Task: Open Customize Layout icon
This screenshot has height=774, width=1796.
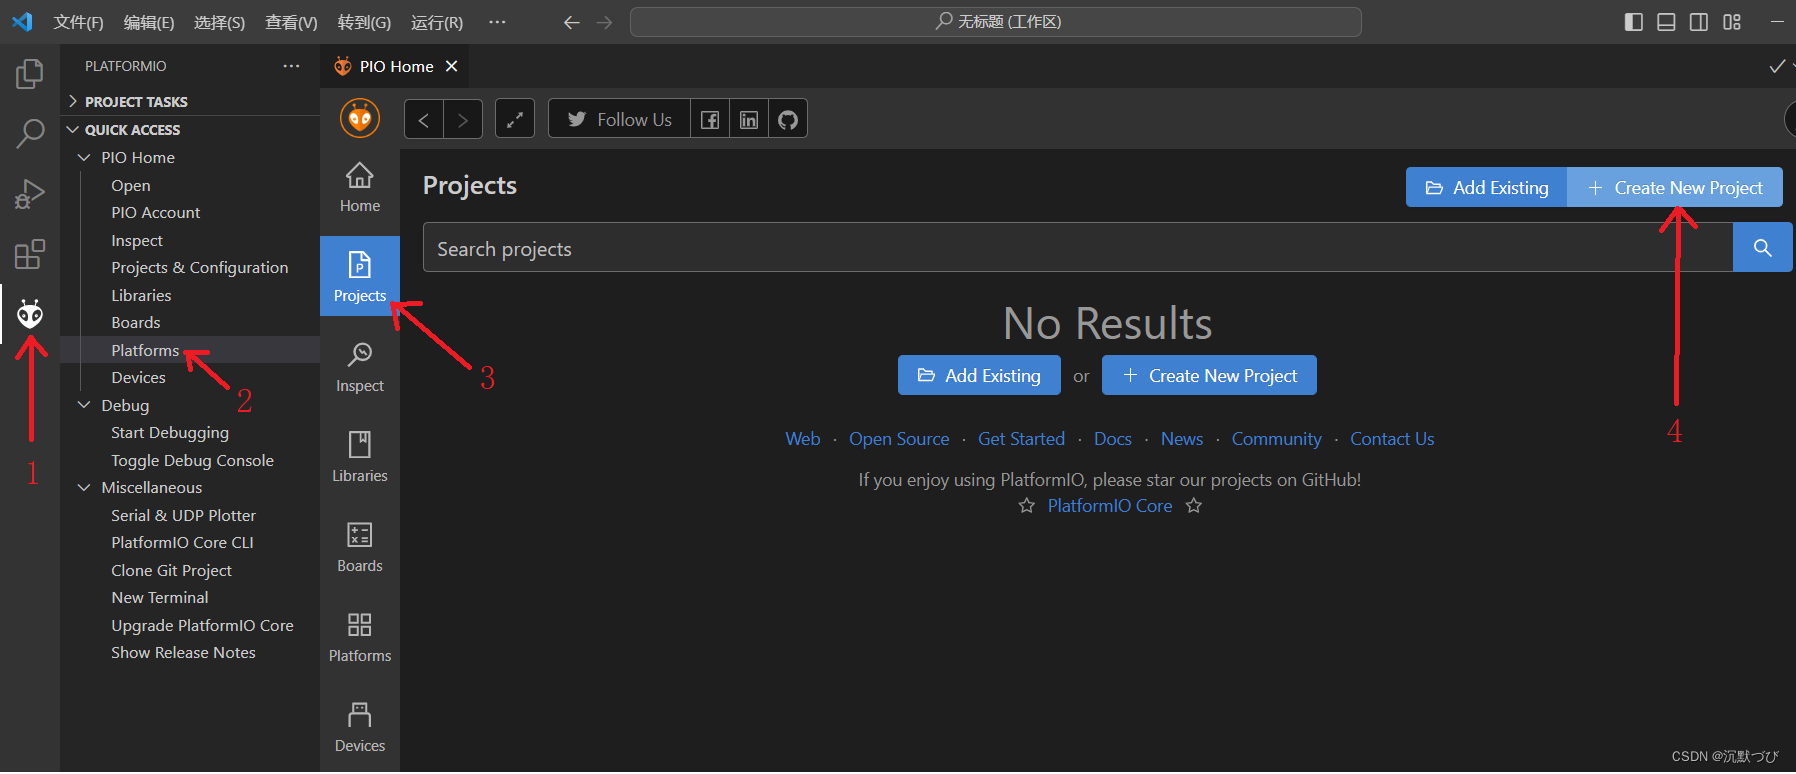Action: [x=1732, y=22]
